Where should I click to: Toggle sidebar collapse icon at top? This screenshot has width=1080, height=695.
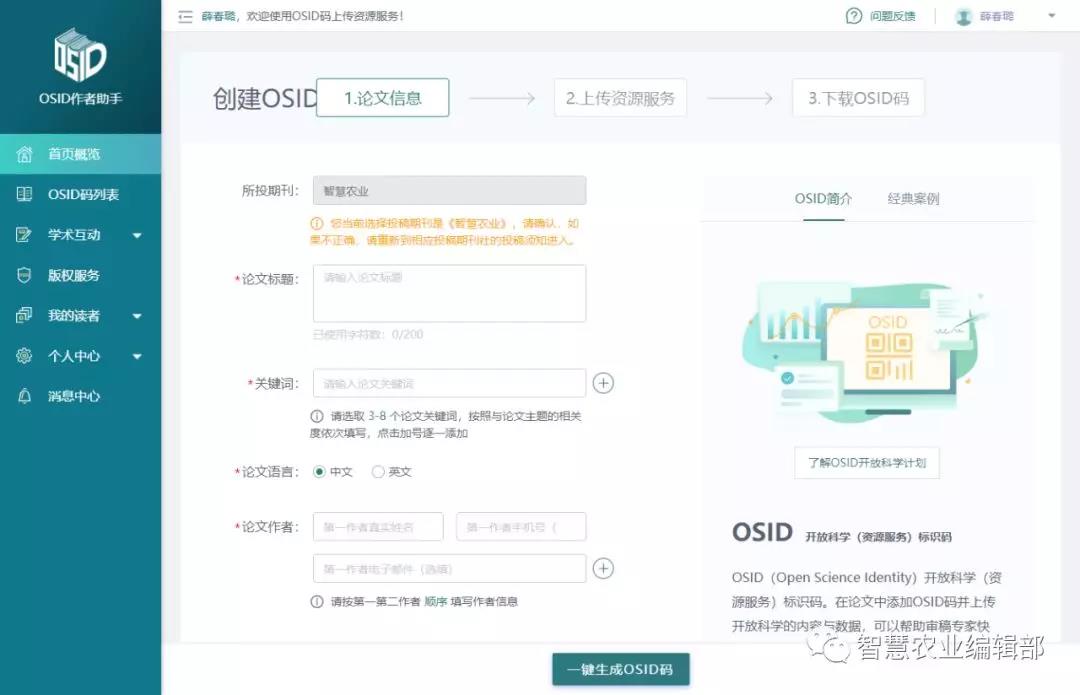pos(185,16)
